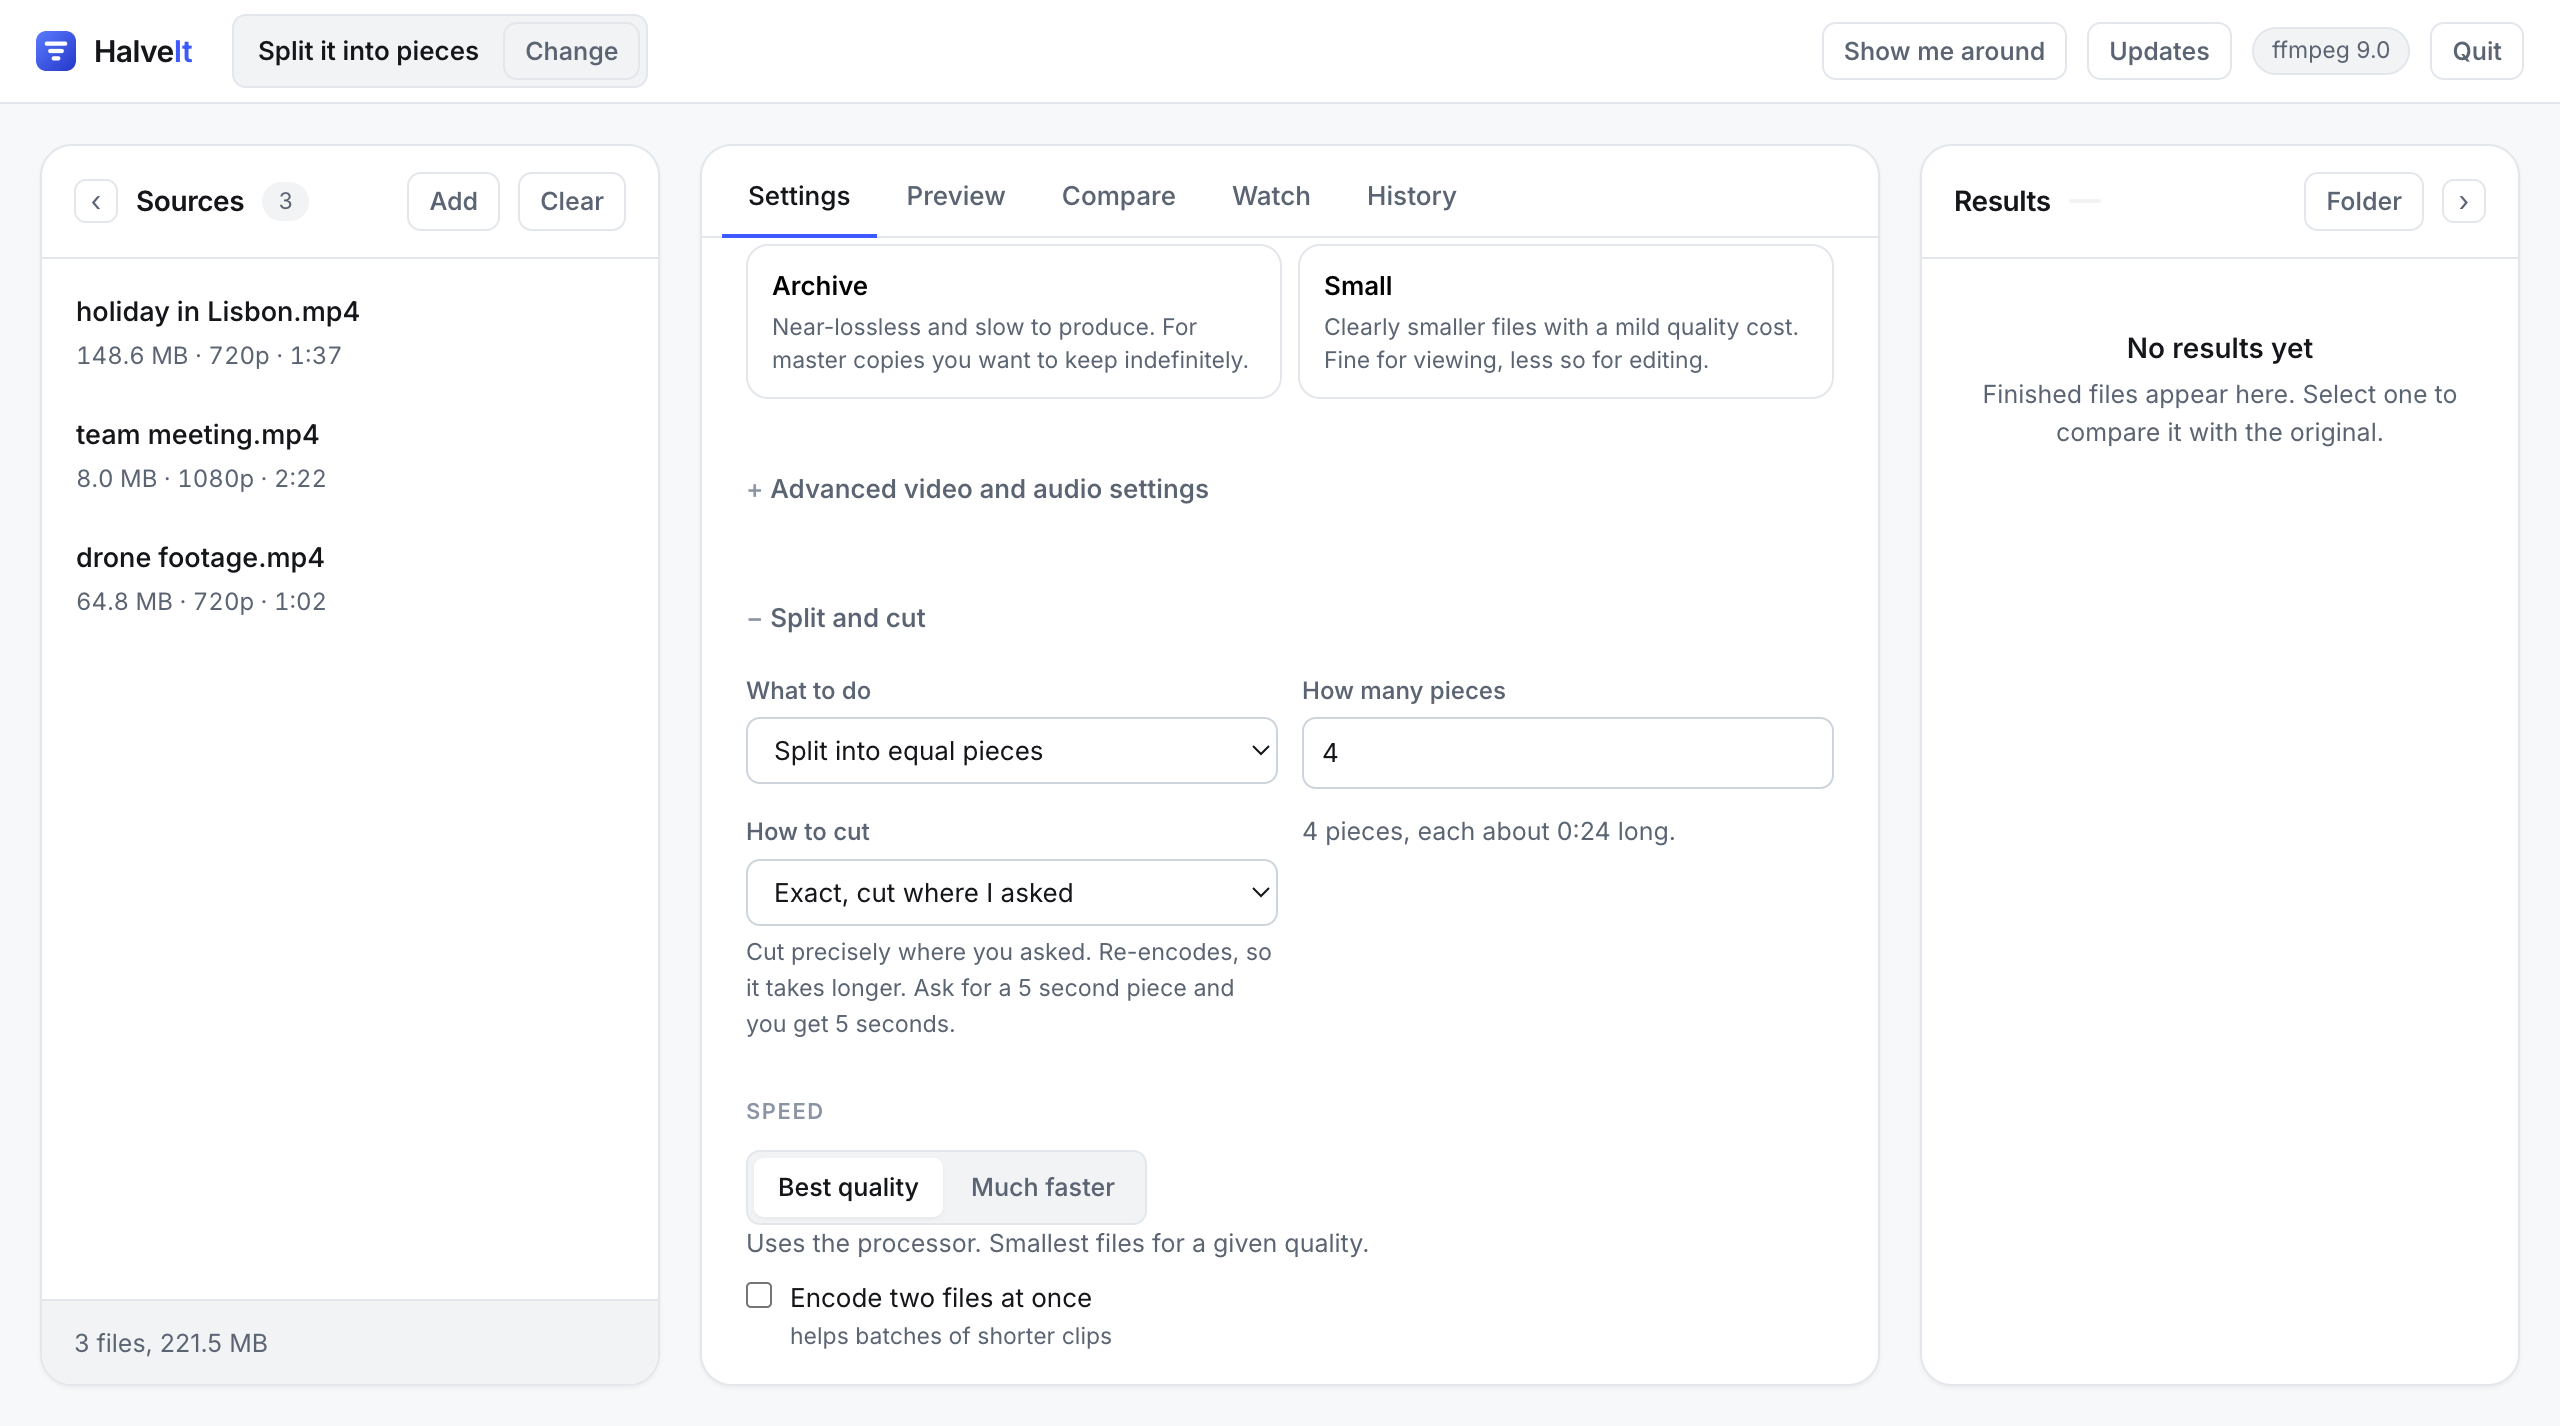Collapse the Results panel with the right chevron
2560x1426 pixels.
(x=2463, y=202)
